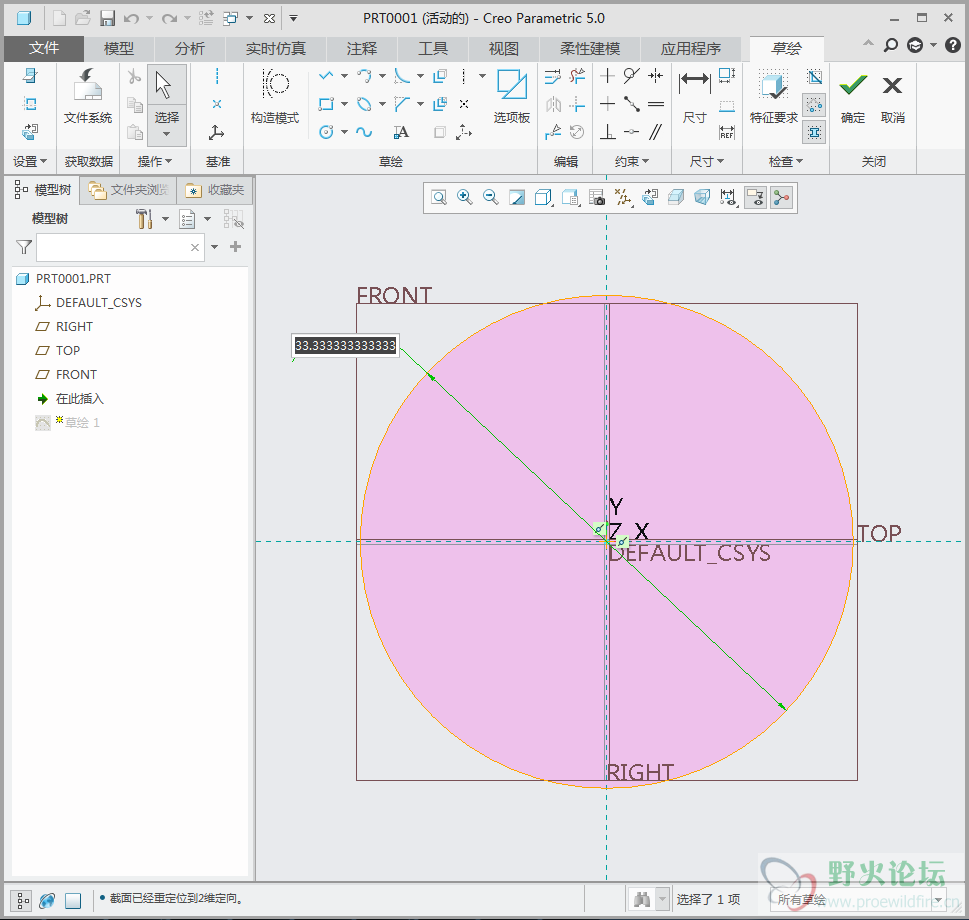Select the Chamfer sketch tool
Viewport: 969px width, 920px height.
point(402,104)
